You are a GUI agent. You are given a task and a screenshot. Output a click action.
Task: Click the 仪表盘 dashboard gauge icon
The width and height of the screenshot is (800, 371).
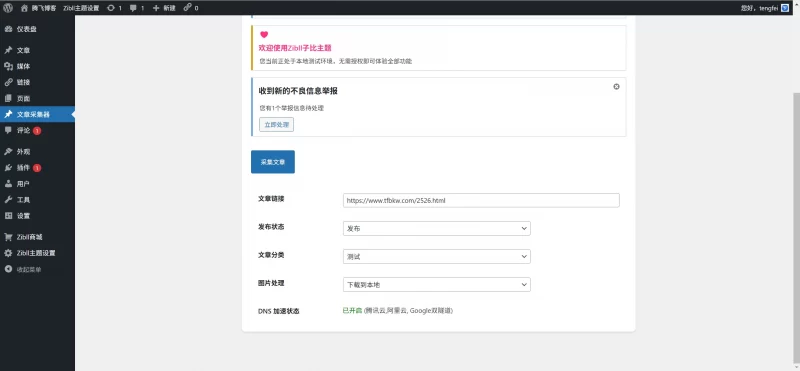pyautogui.click(x=8, y=29)
